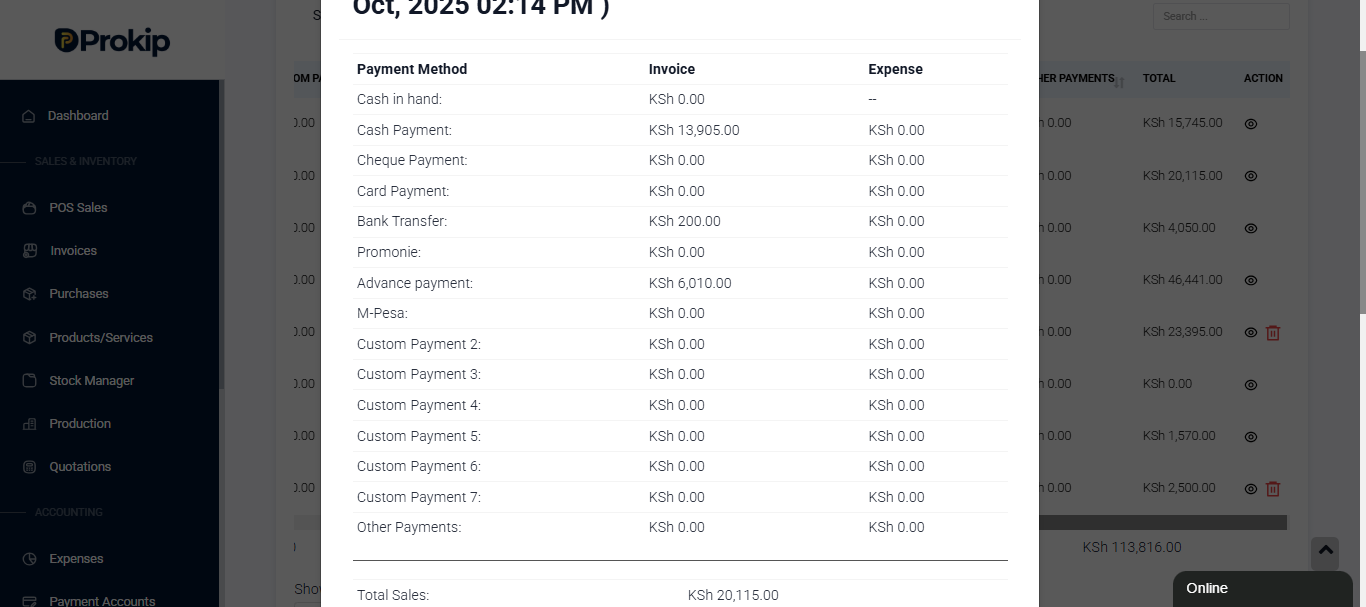View details of KSh 4,050.00 row

click(1250, 228)
